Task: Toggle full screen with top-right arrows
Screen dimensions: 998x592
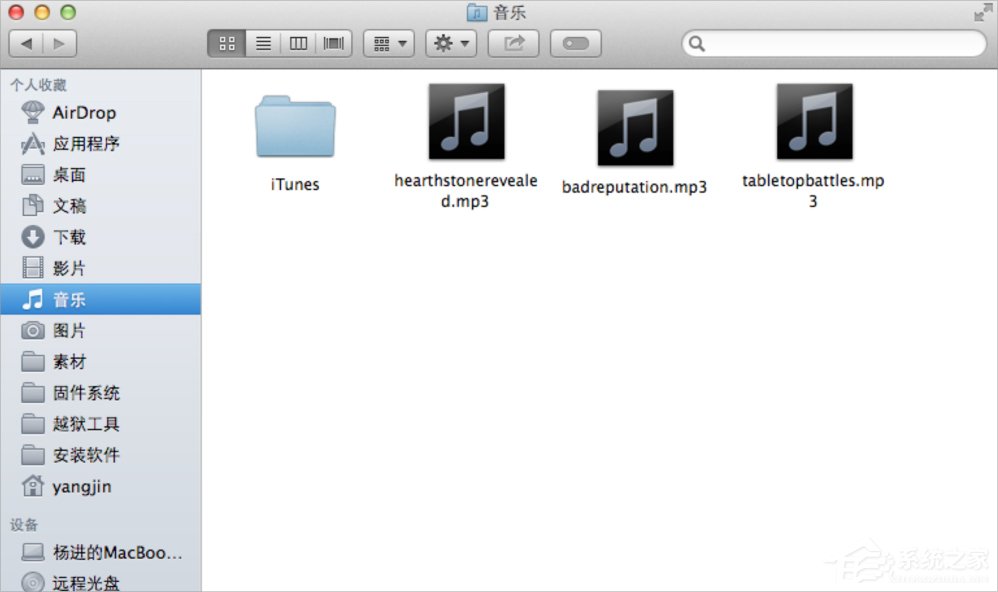Action: 982,12
